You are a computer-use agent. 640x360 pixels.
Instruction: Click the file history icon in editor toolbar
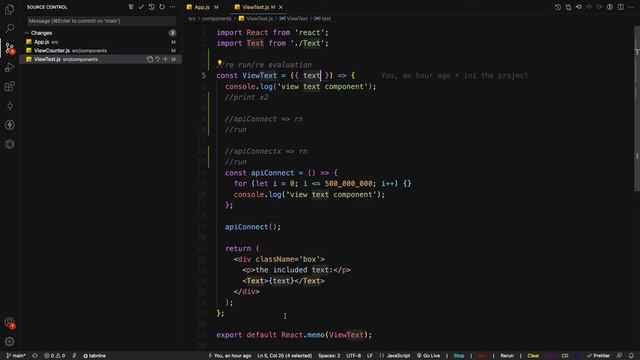(x=558, y=7)
